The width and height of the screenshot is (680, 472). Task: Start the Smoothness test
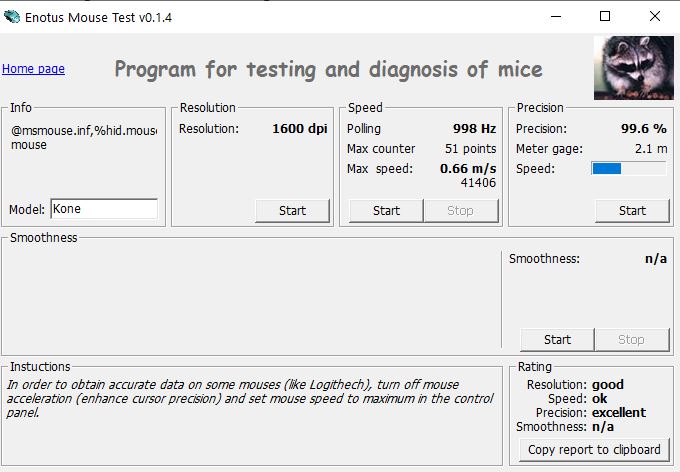(x=557, y=340)
